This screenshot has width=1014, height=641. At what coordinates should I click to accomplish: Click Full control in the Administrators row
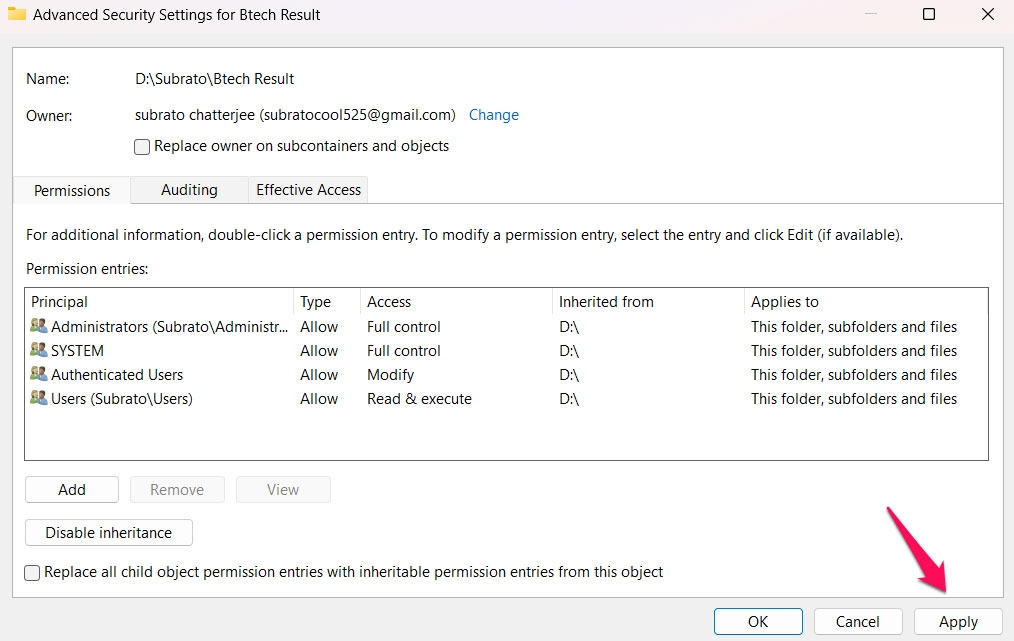(x=404, y=327)
